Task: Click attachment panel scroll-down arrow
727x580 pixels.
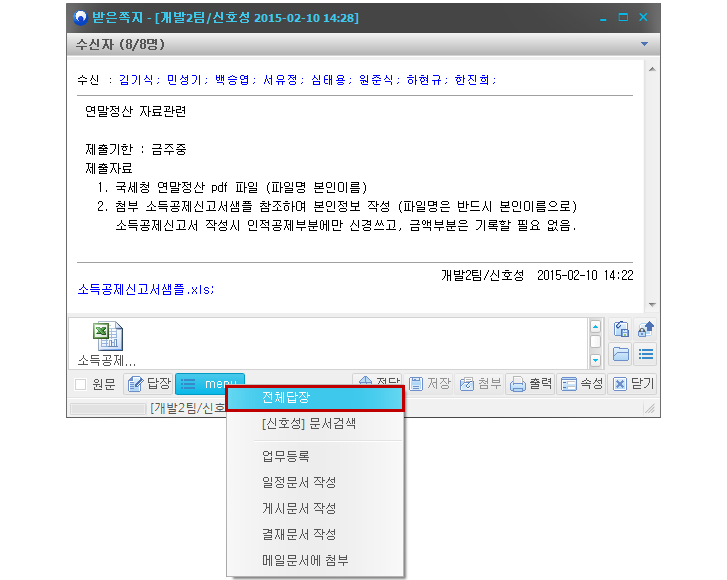Action: (x=595, y=360)
